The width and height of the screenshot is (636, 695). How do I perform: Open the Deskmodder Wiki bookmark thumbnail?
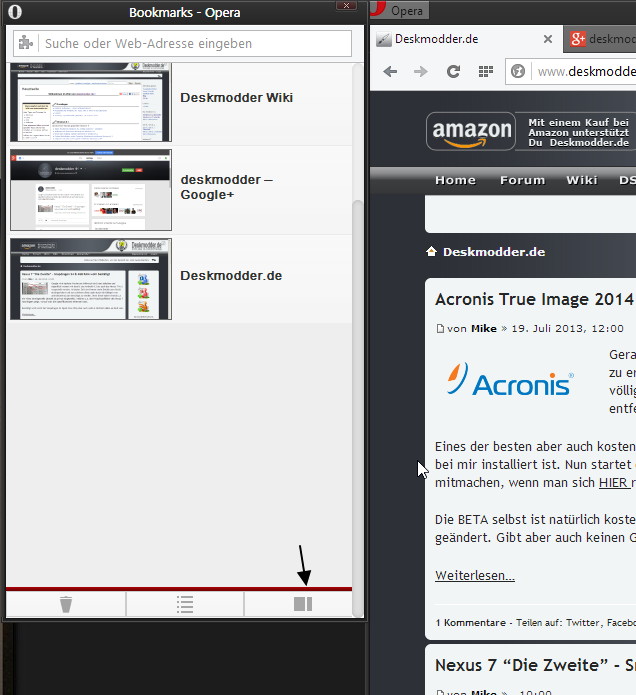click(91, 102)
